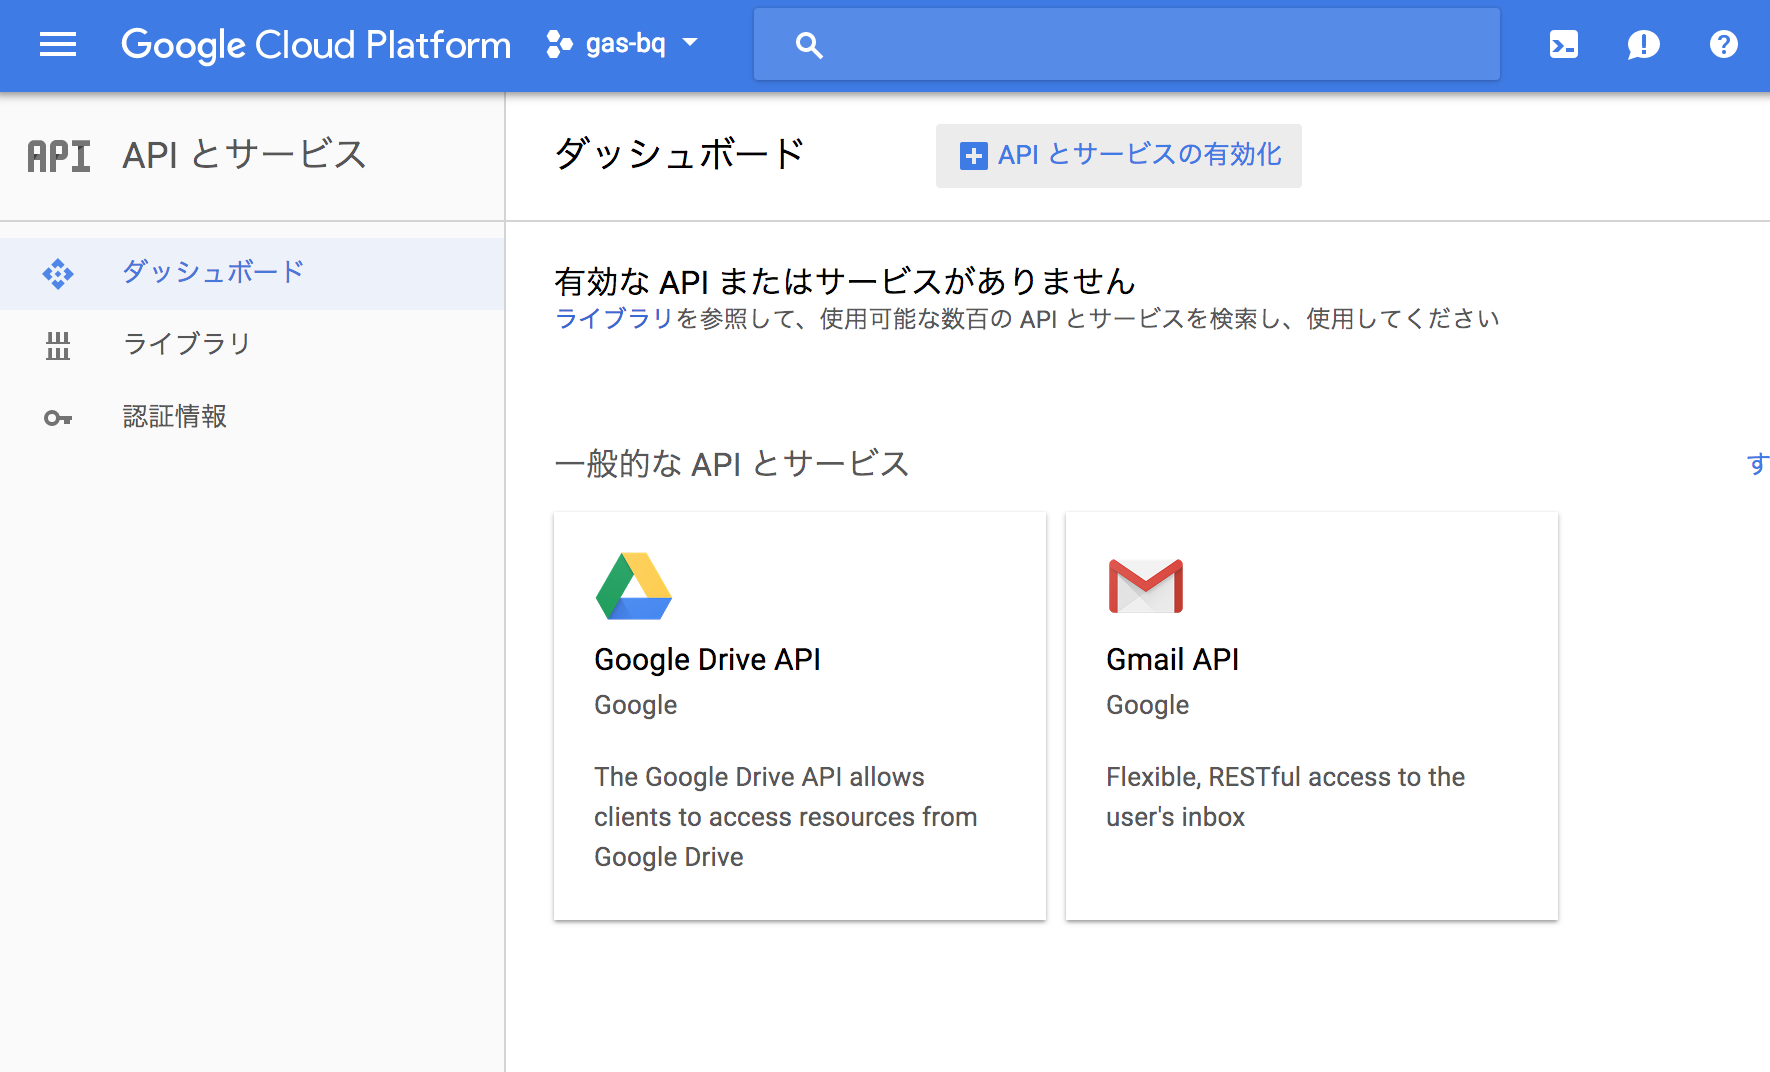Click the library grid icon in sidebar

(58, 346)
